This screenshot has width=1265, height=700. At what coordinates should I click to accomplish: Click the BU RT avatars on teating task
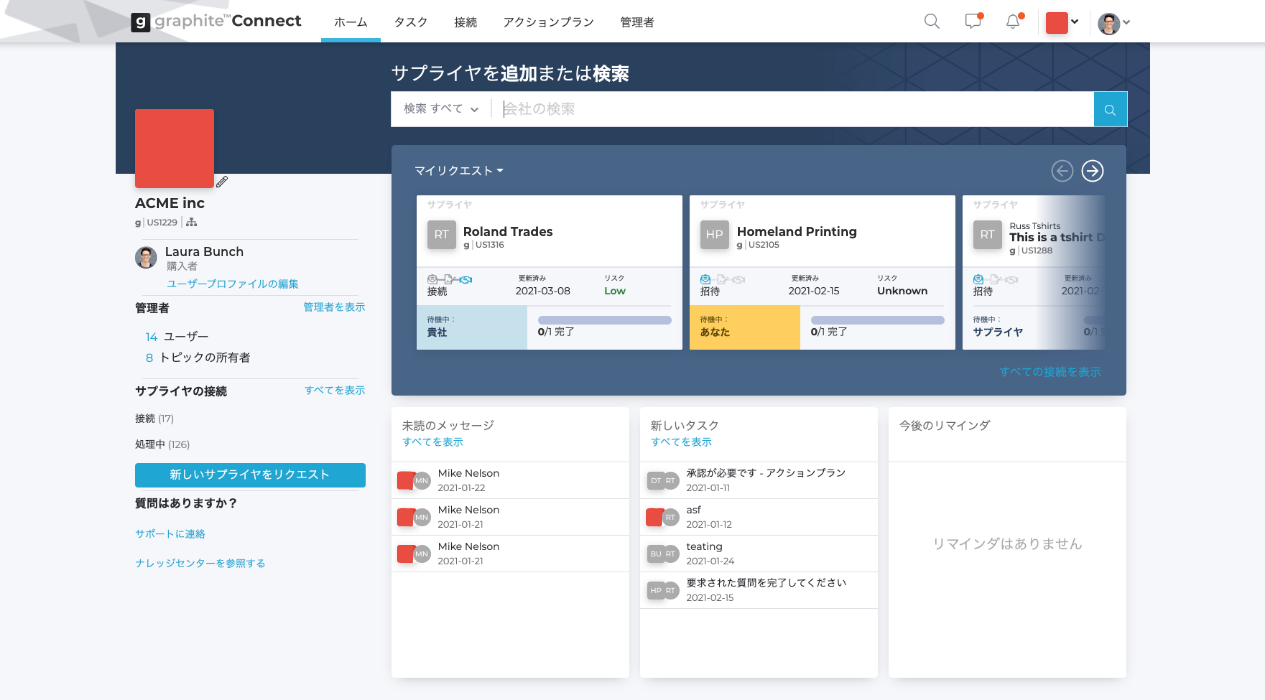click(x=663, y=553)
